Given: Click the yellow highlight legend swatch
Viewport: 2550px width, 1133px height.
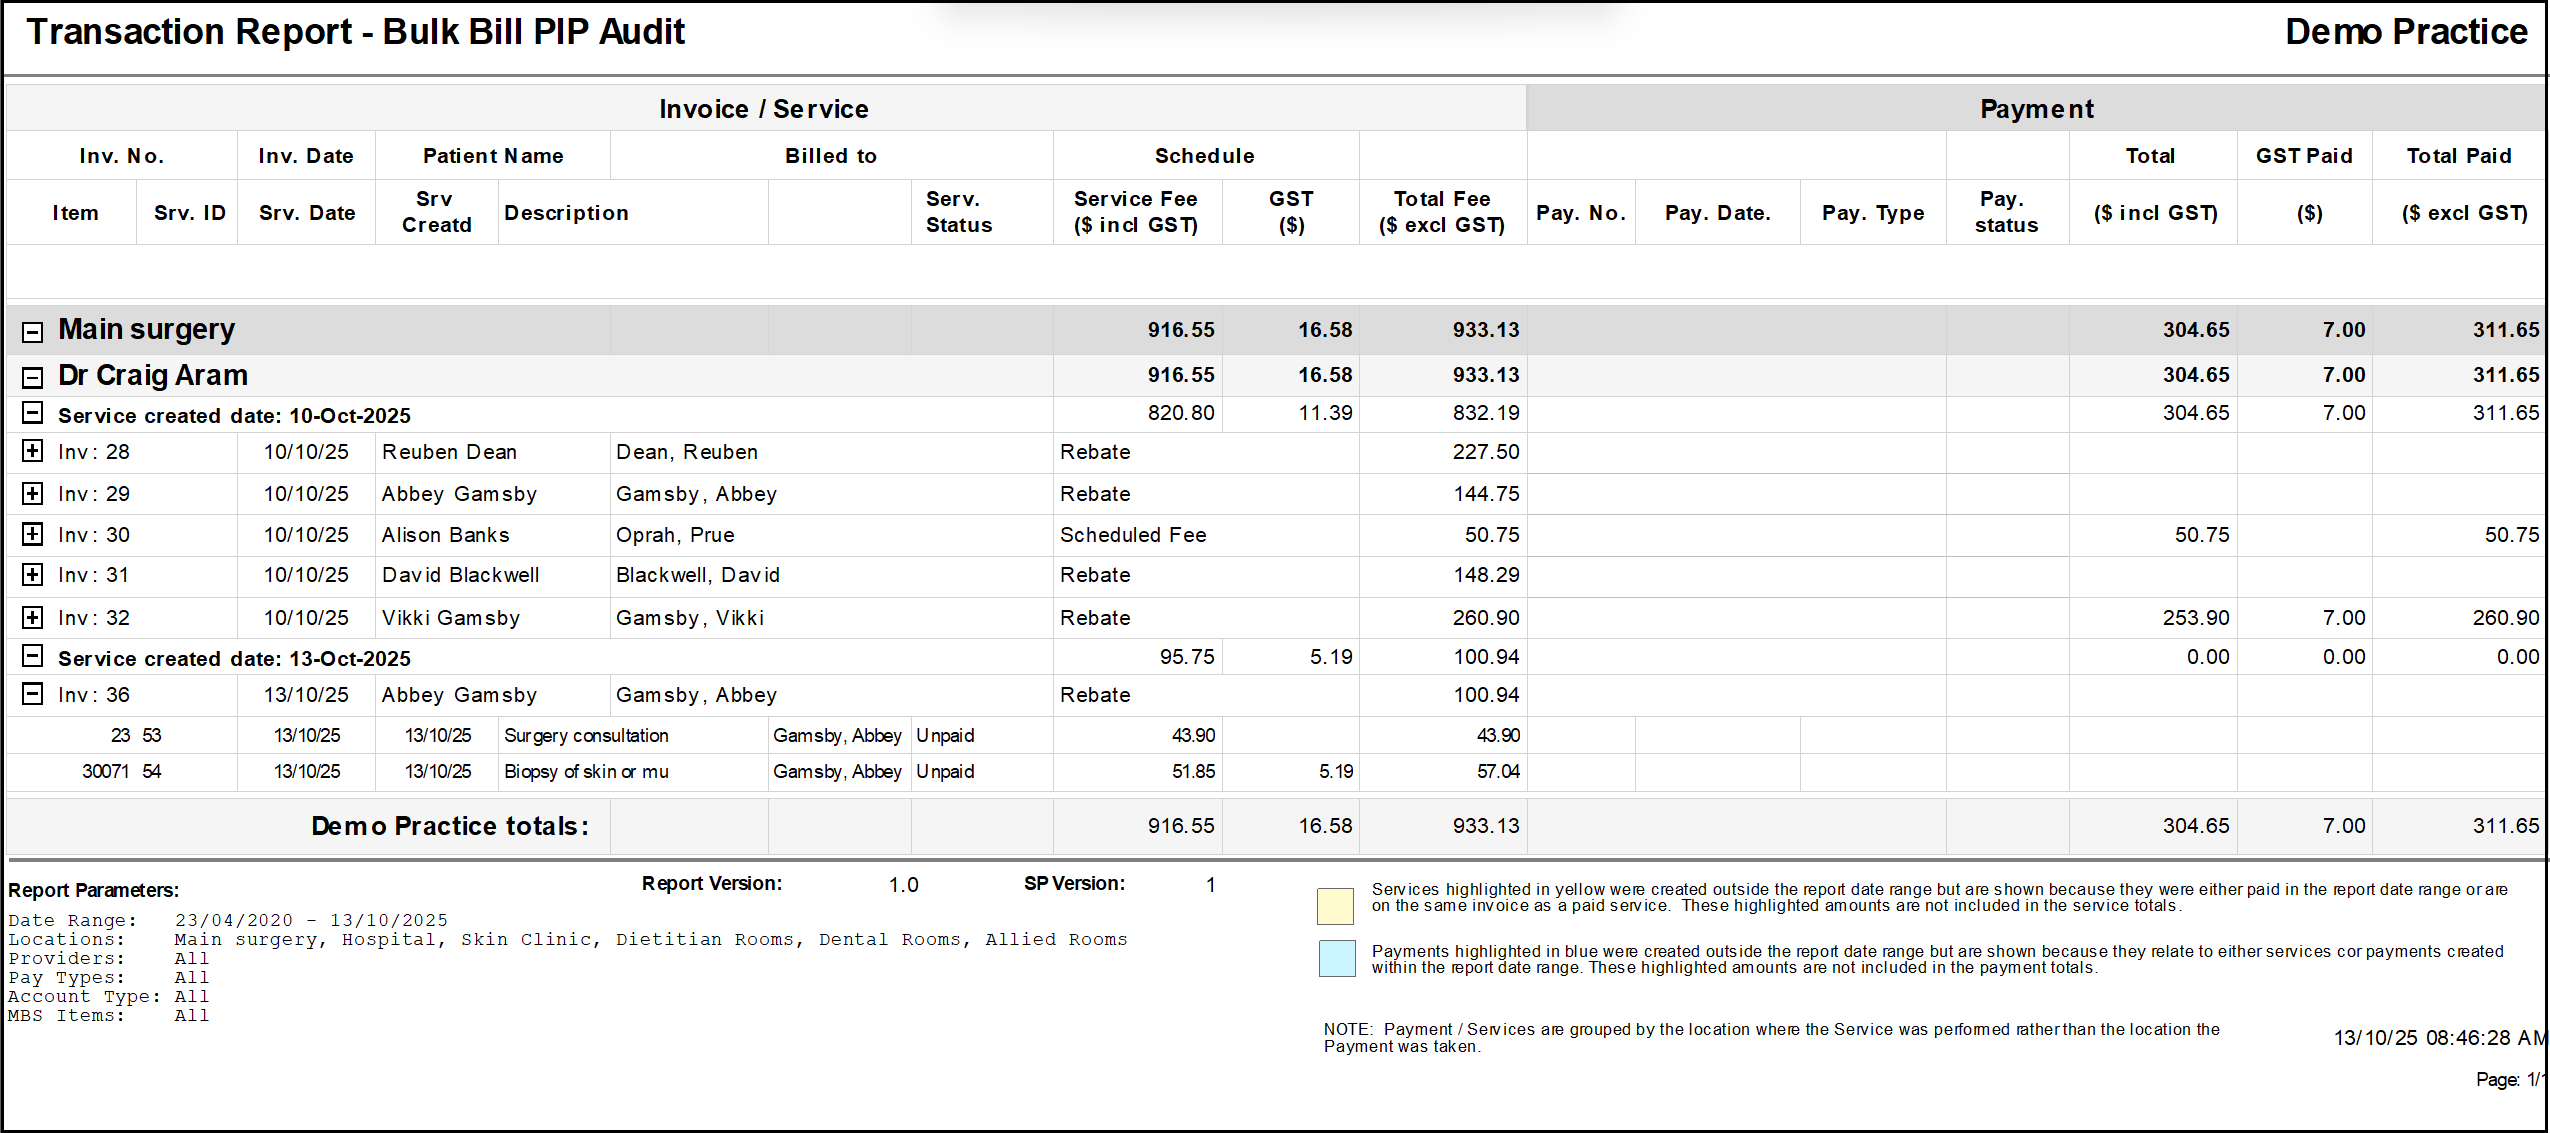Looking at the screenshot, I should click(x=1335, y=906).
